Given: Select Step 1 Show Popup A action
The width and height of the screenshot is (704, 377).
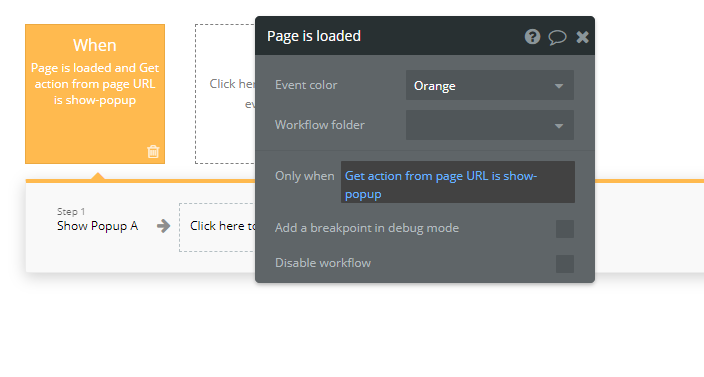Looking at the screenshot, I should 97,220.
